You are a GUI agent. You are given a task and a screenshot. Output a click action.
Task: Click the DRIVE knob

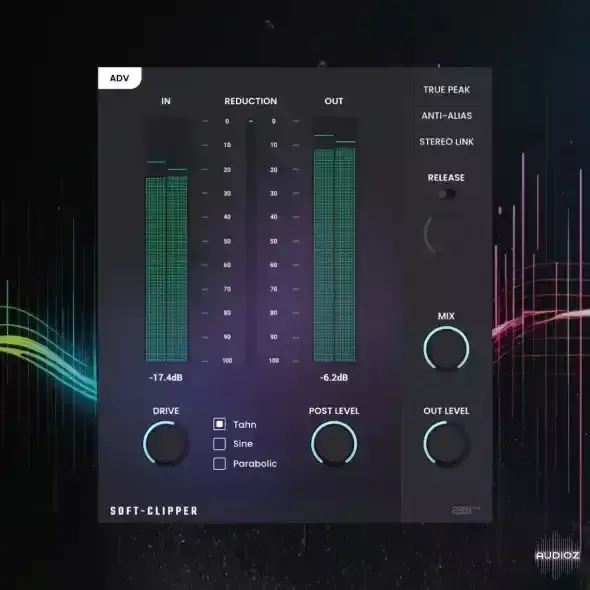click(x=166, y=444)
